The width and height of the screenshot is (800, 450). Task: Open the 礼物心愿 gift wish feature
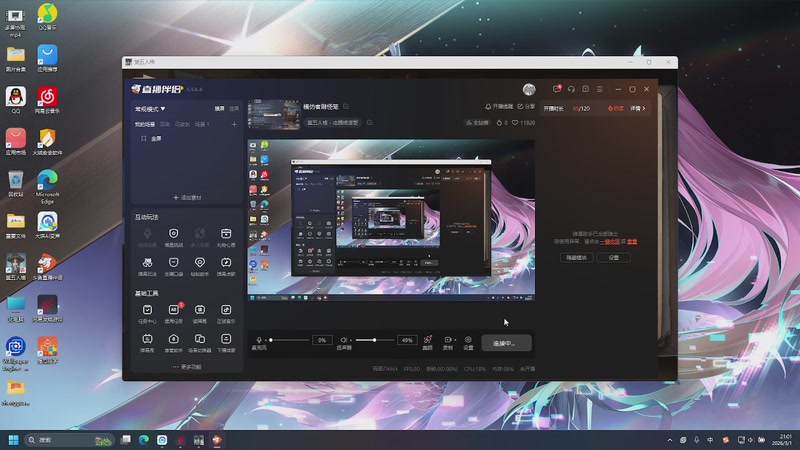226,237
